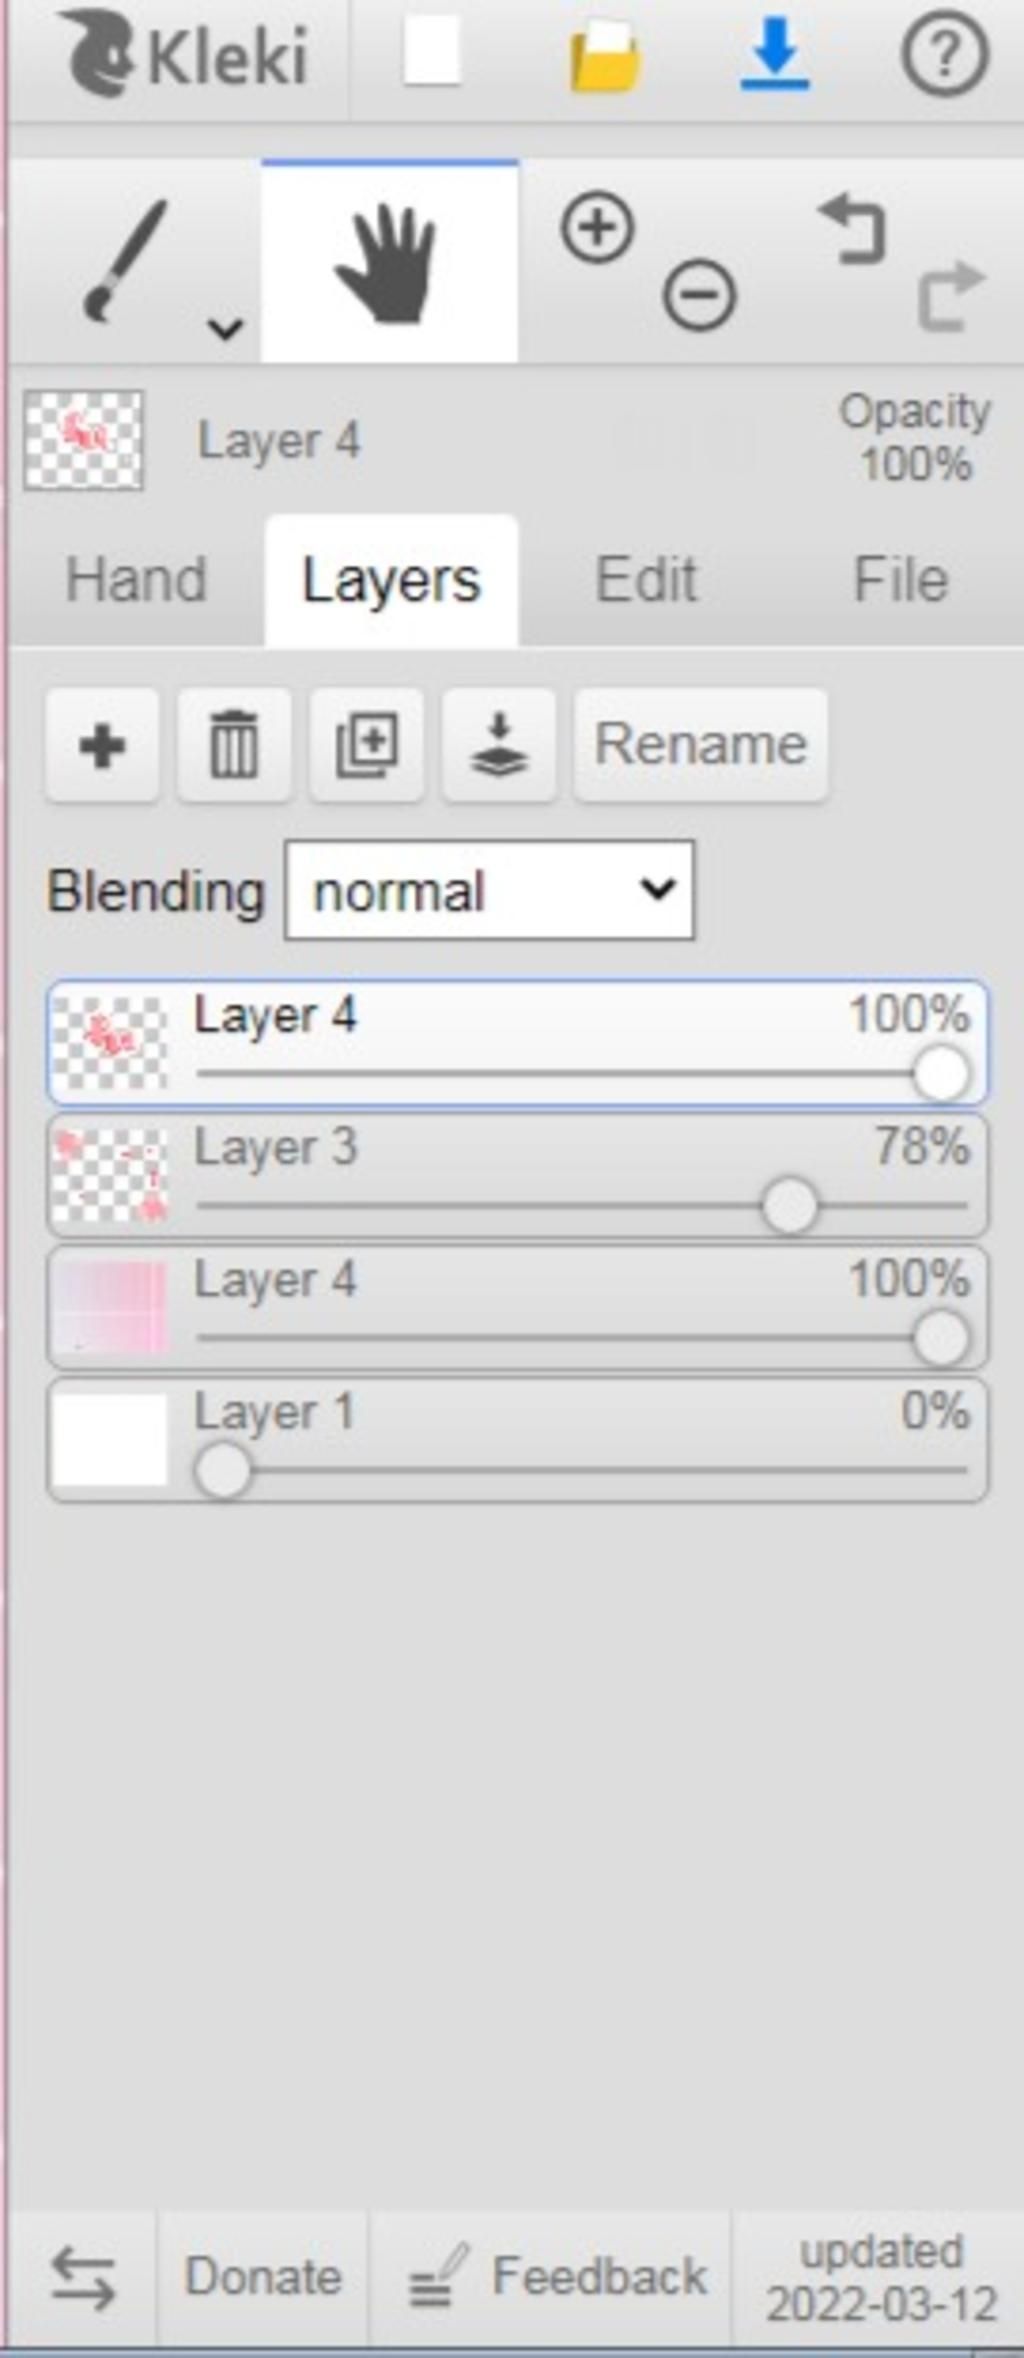
Task: Open the Blending mode dropdown
Action: click(490, 890)
